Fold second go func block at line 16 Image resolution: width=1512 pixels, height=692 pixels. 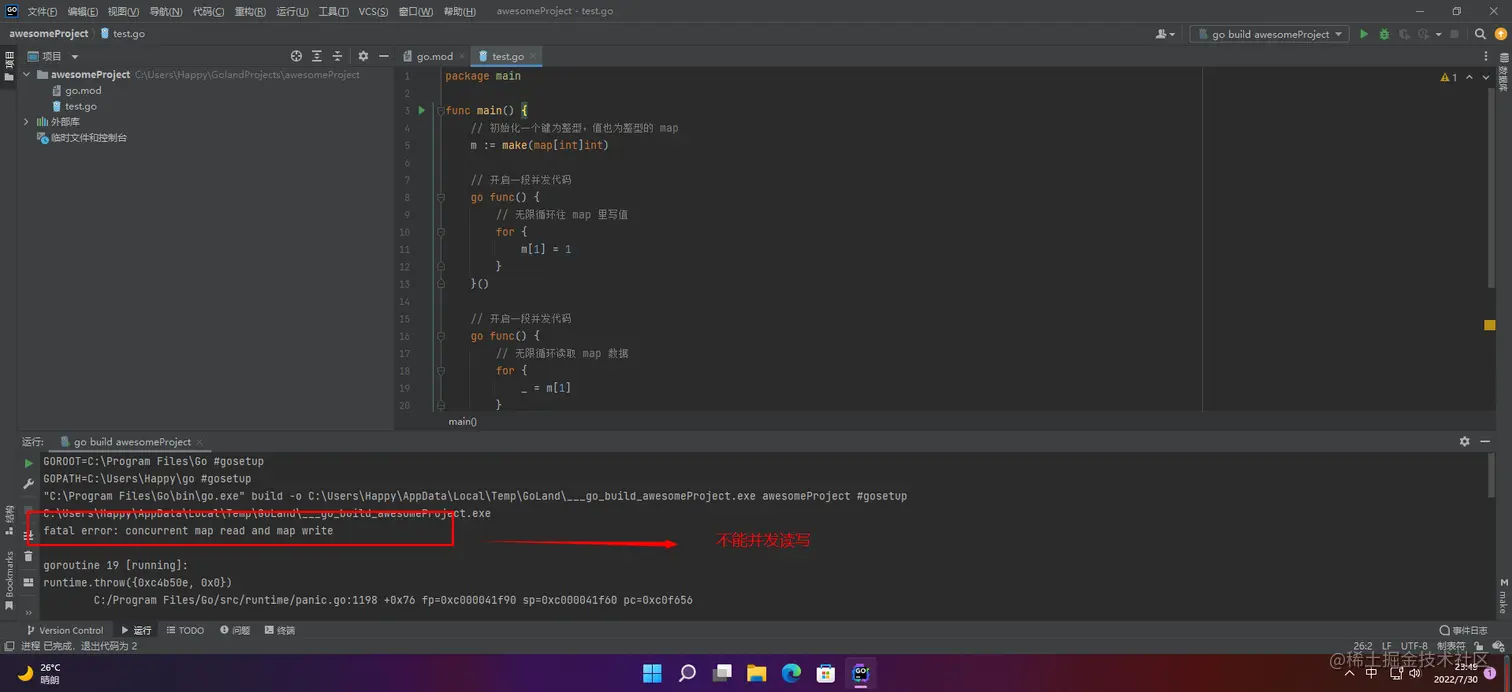pos(440,336)
